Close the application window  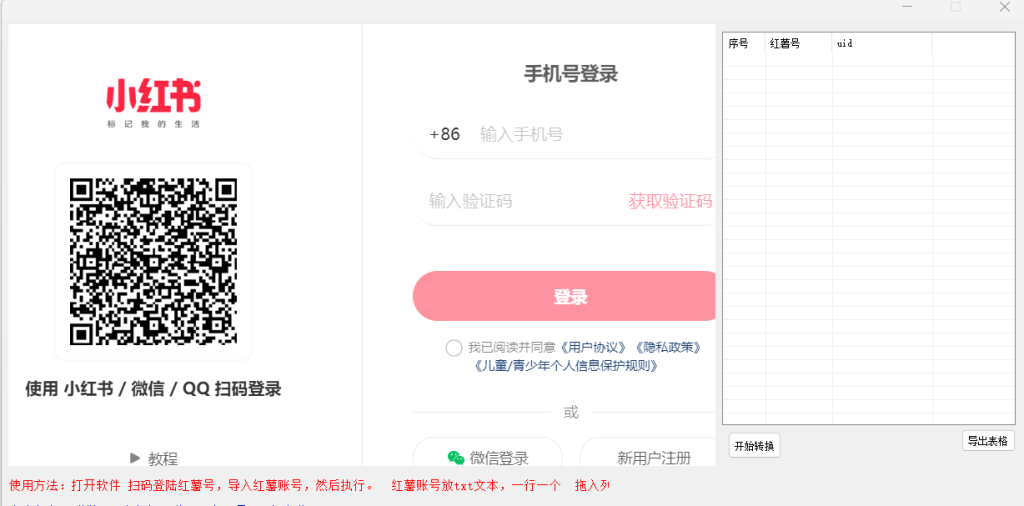pos(1004,8)
